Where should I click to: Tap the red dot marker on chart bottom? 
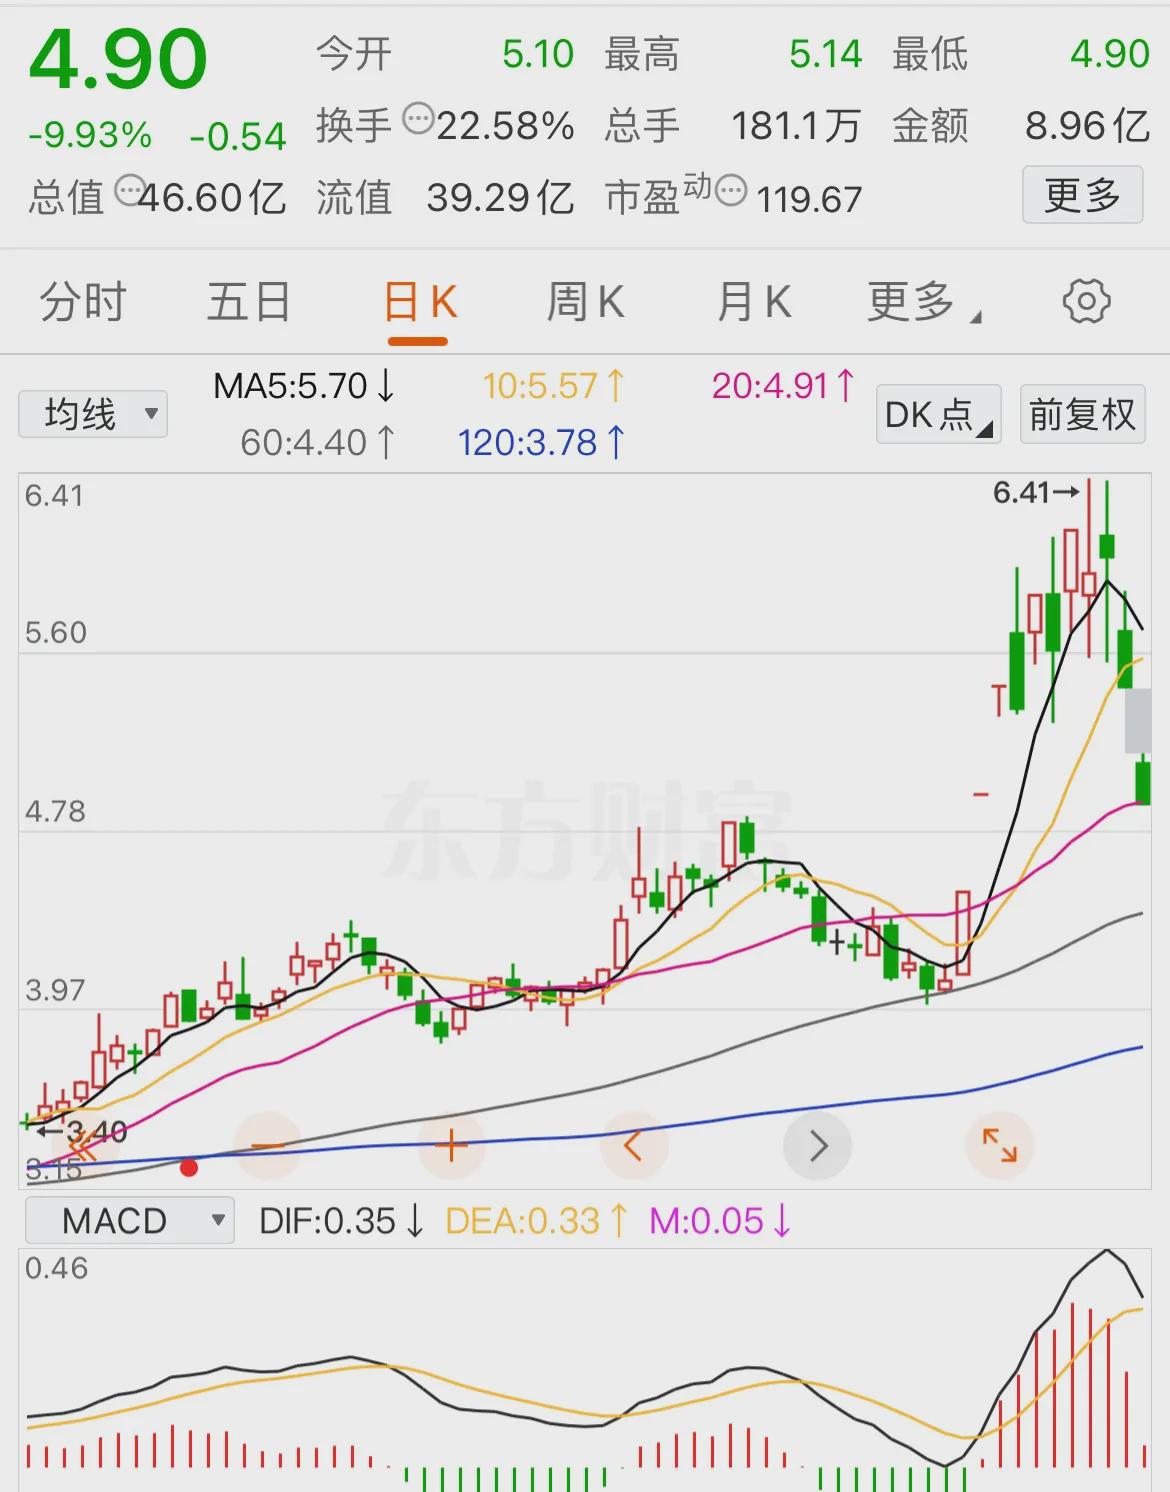[x=188, y=1167]
